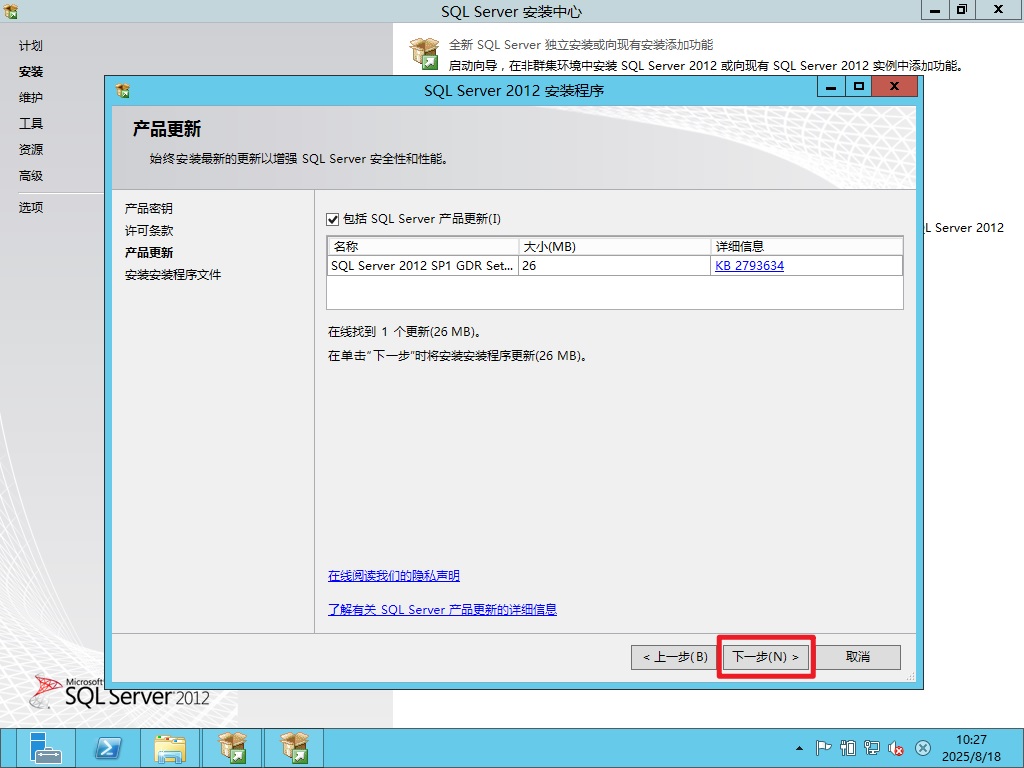Open Server Manager from the taskbar

(44, 748)
